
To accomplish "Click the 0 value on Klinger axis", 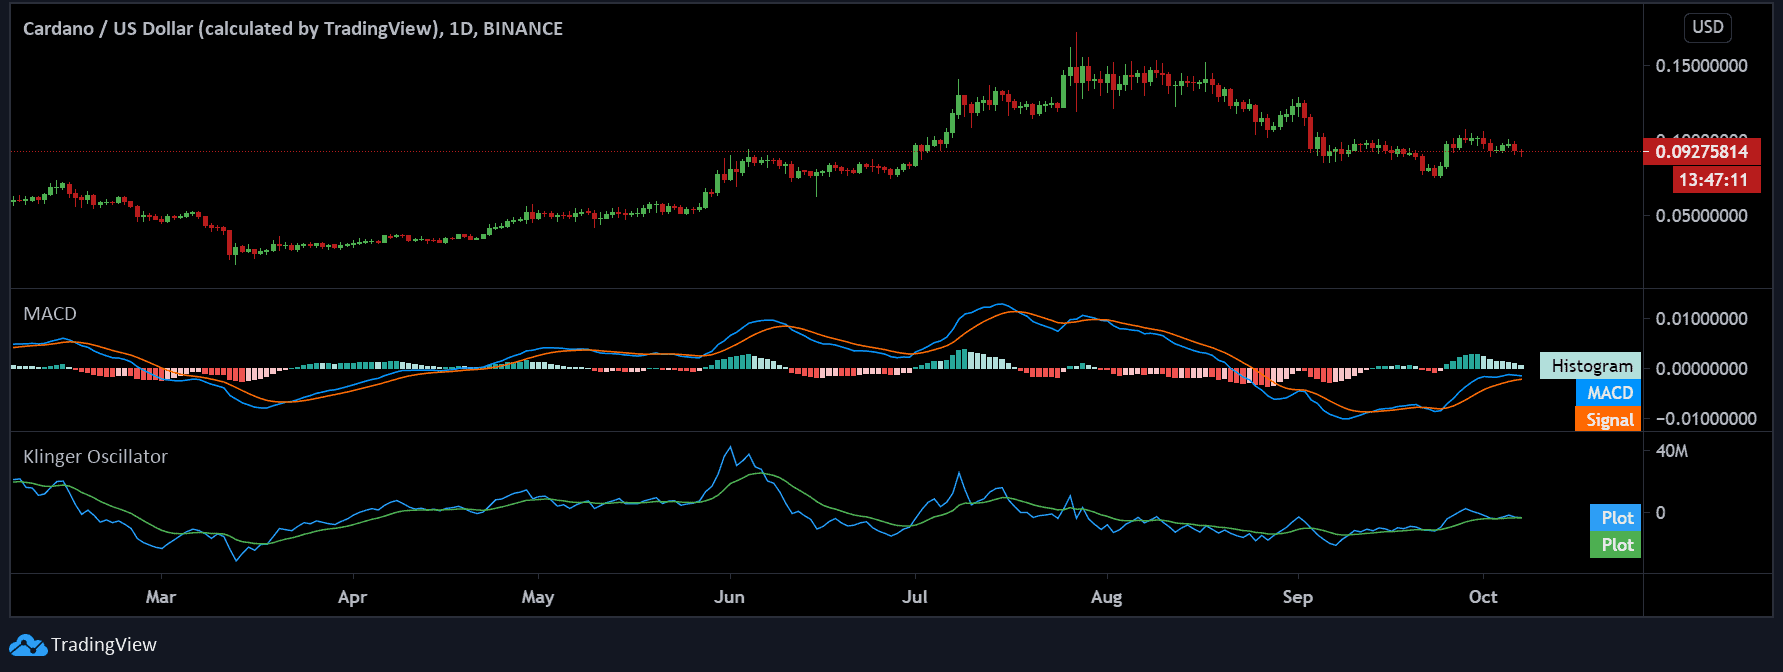I will click(1661, 513).
